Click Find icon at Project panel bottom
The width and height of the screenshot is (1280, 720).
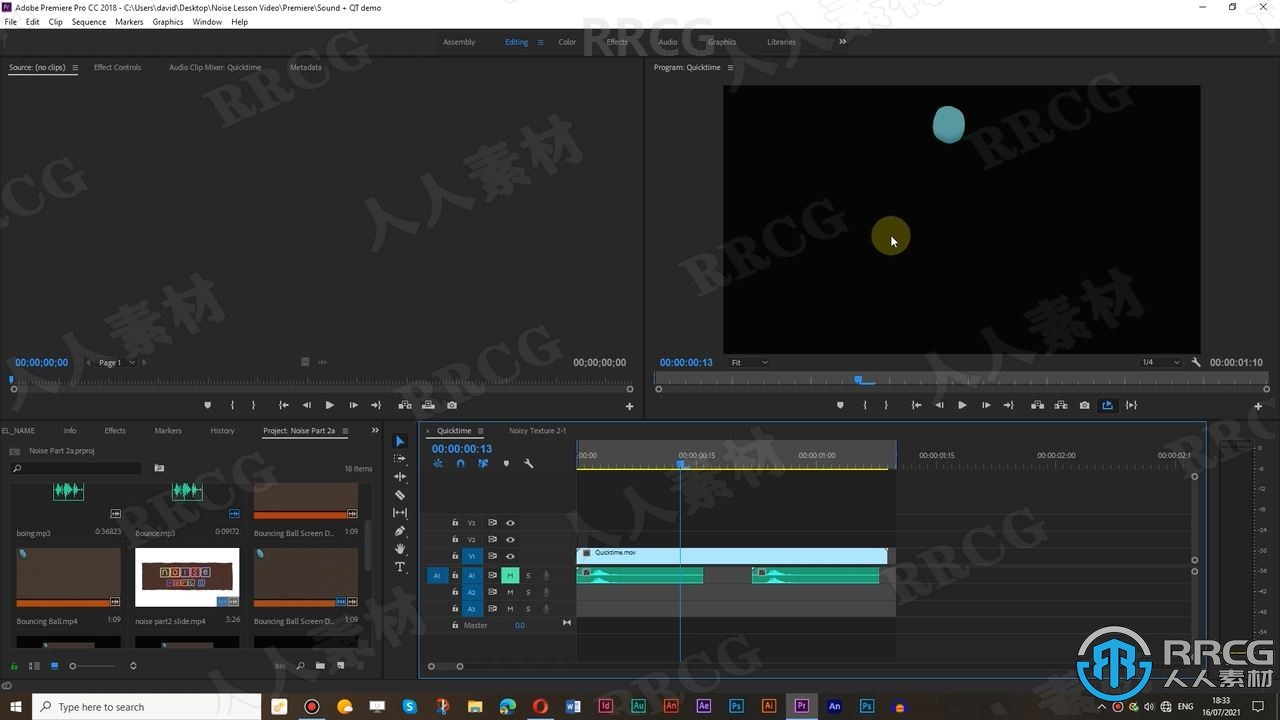[300, 666]
